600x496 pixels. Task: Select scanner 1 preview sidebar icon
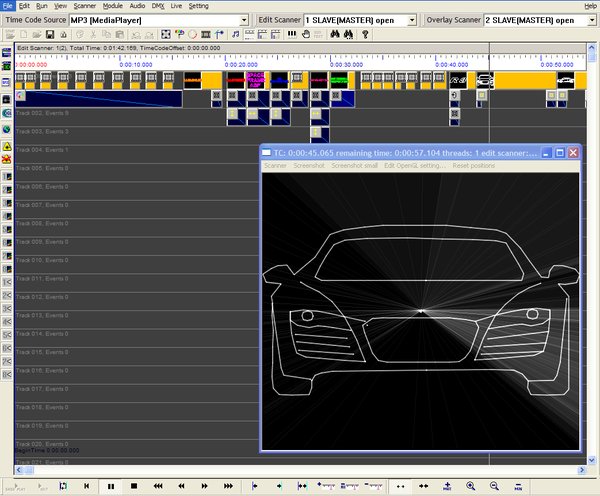point(7,177)
